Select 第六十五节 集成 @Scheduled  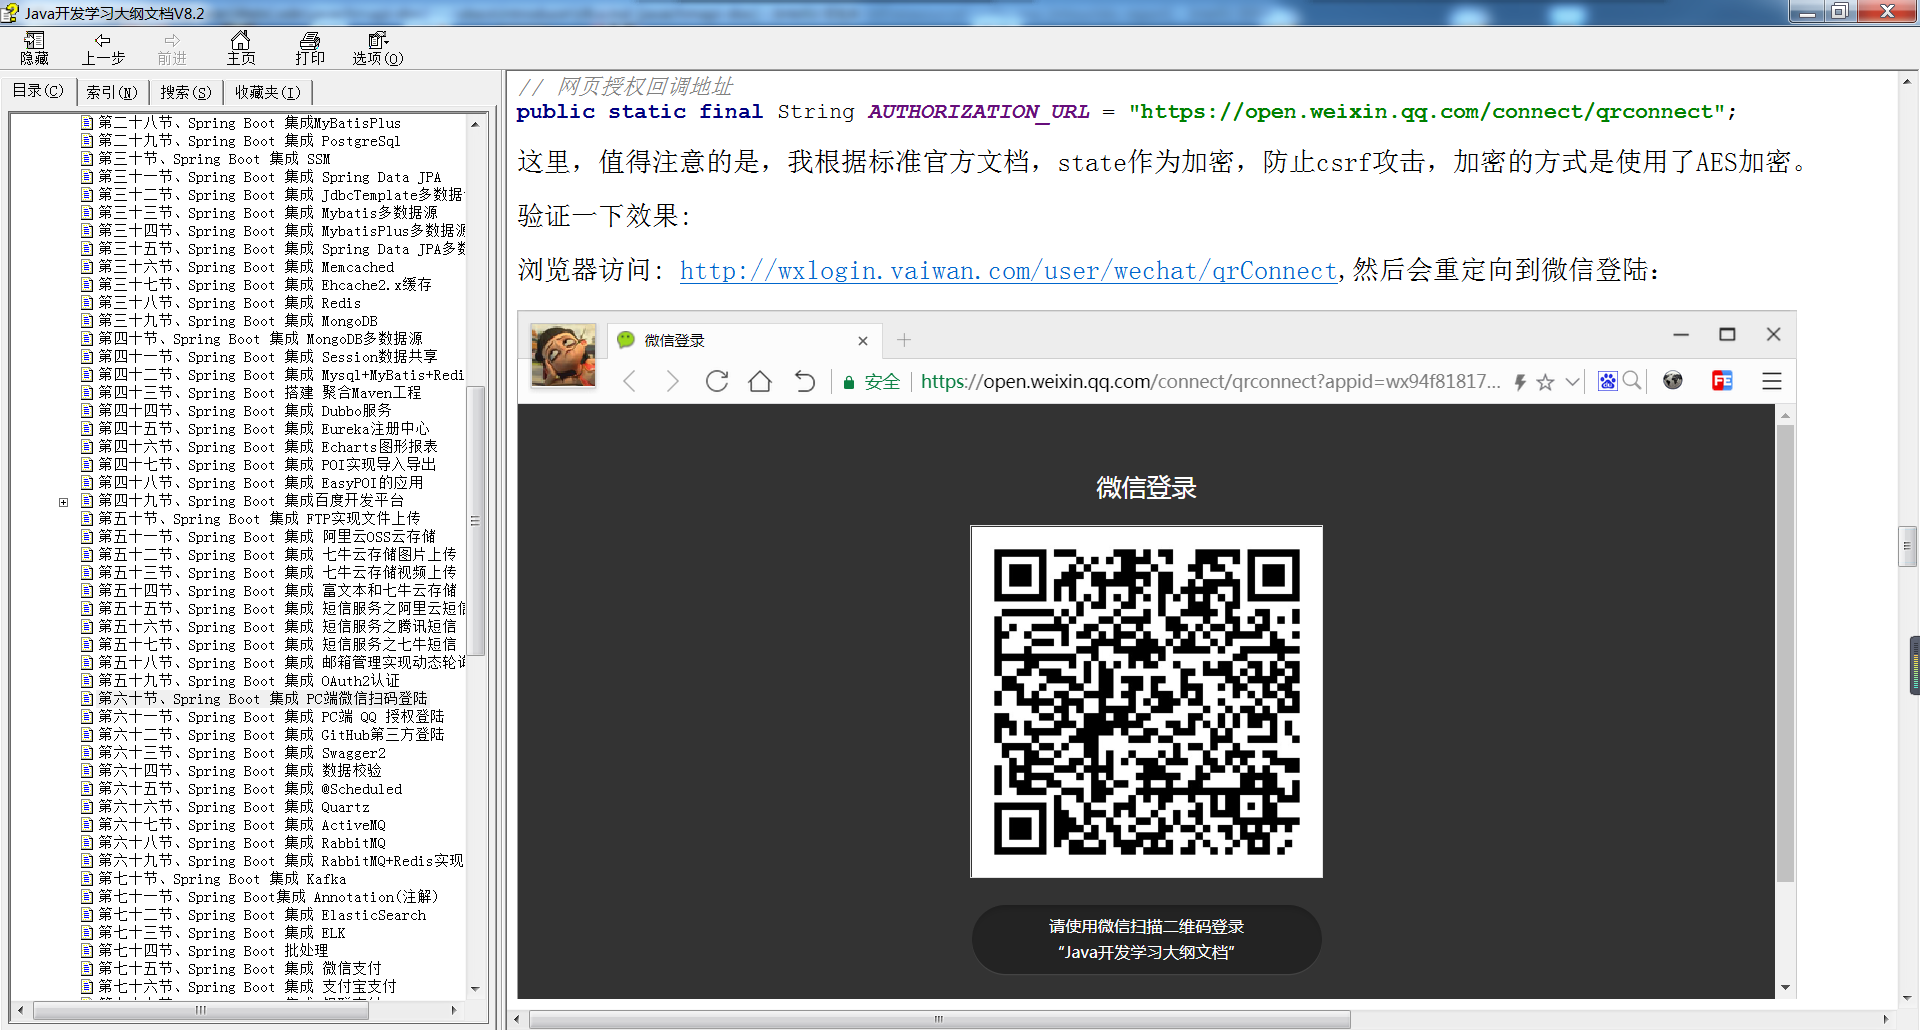(250, 789)
